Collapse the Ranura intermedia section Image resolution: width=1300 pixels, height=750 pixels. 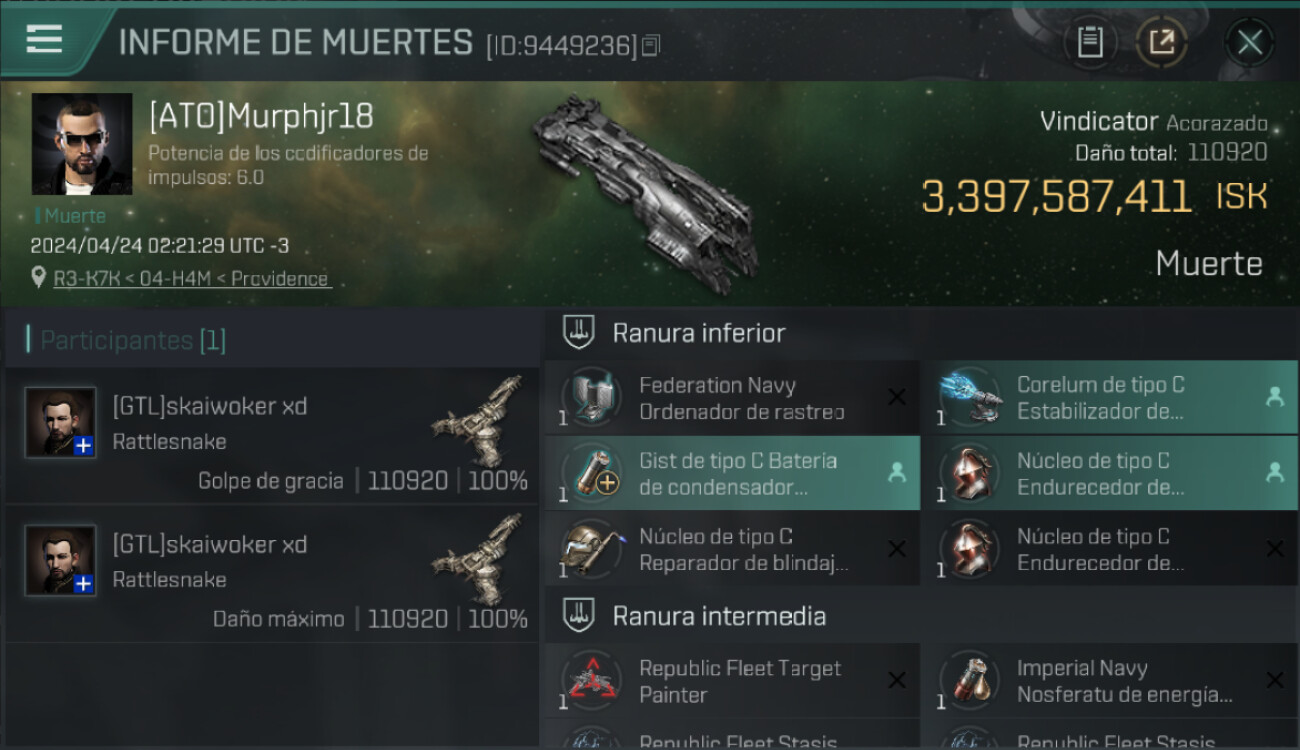[579, 615]
